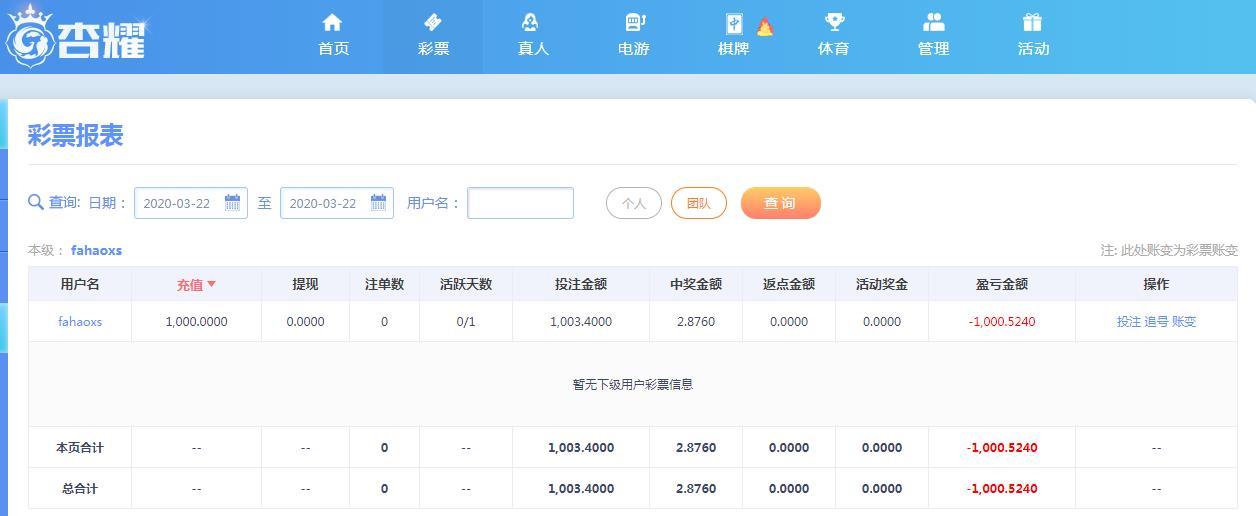Open the 棋牌 card game icon
The width and height of the screenshot is (1256, 516).
pyautogui.click(x=734, y=23)
